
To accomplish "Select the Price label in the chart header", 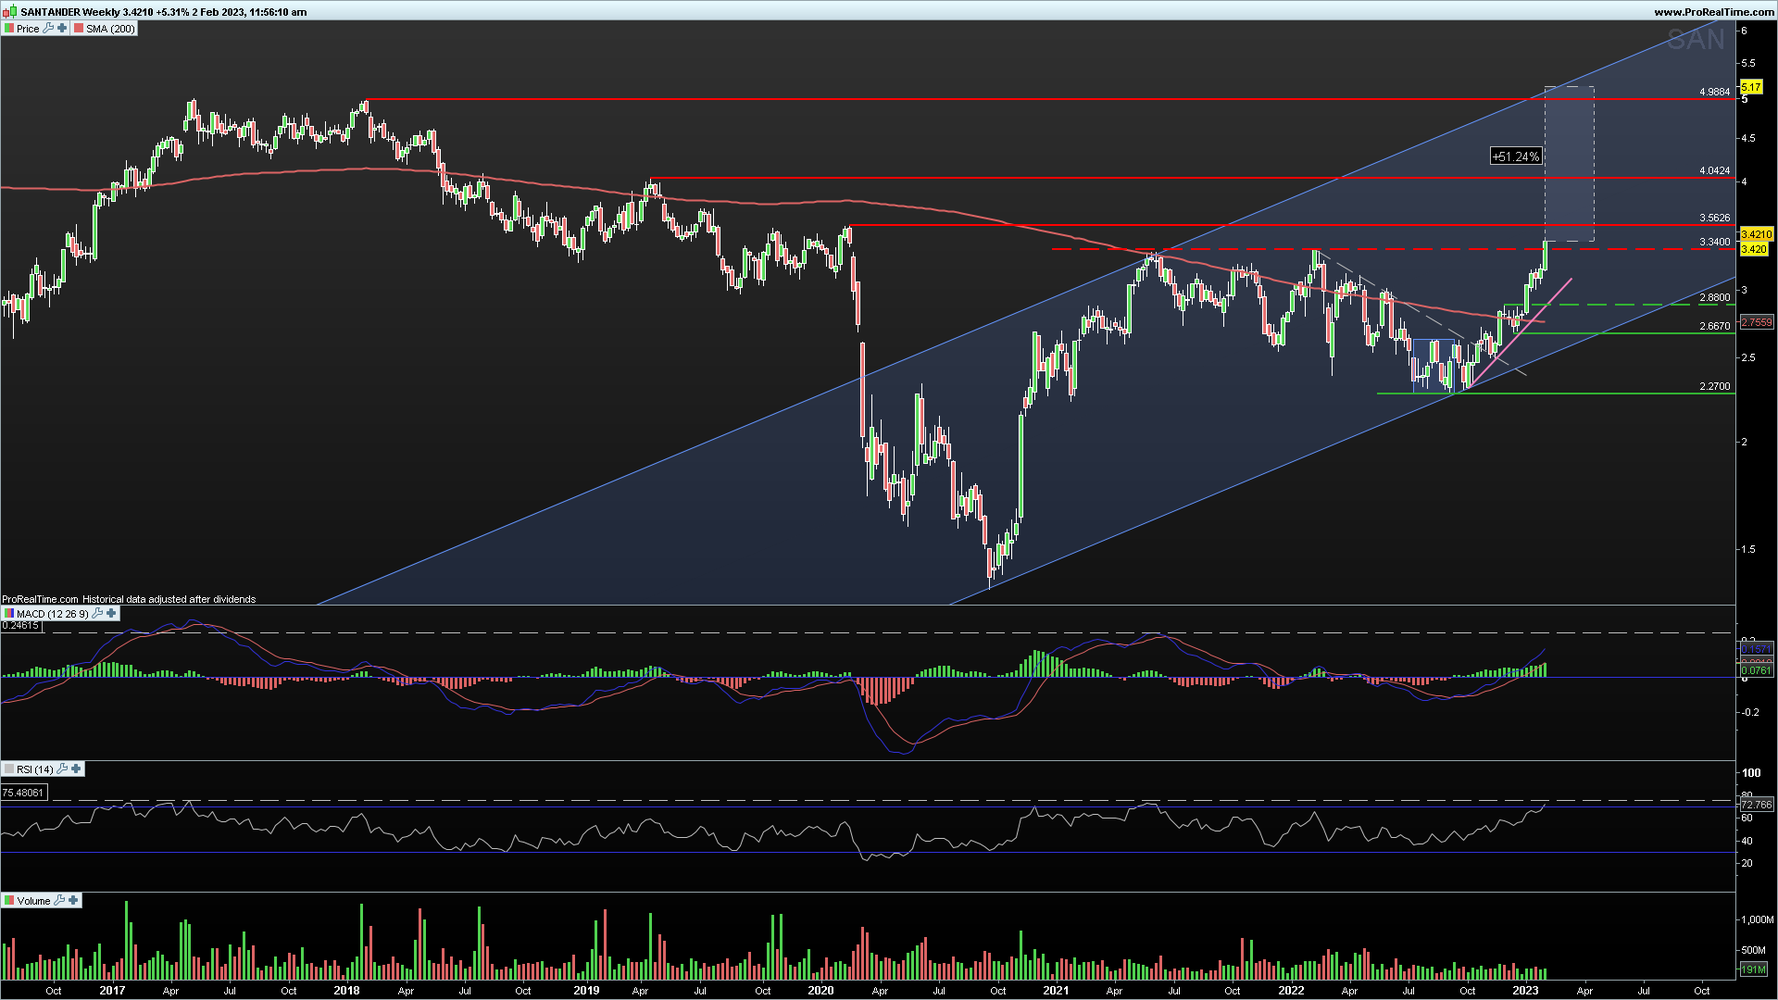I will (28, 29).
